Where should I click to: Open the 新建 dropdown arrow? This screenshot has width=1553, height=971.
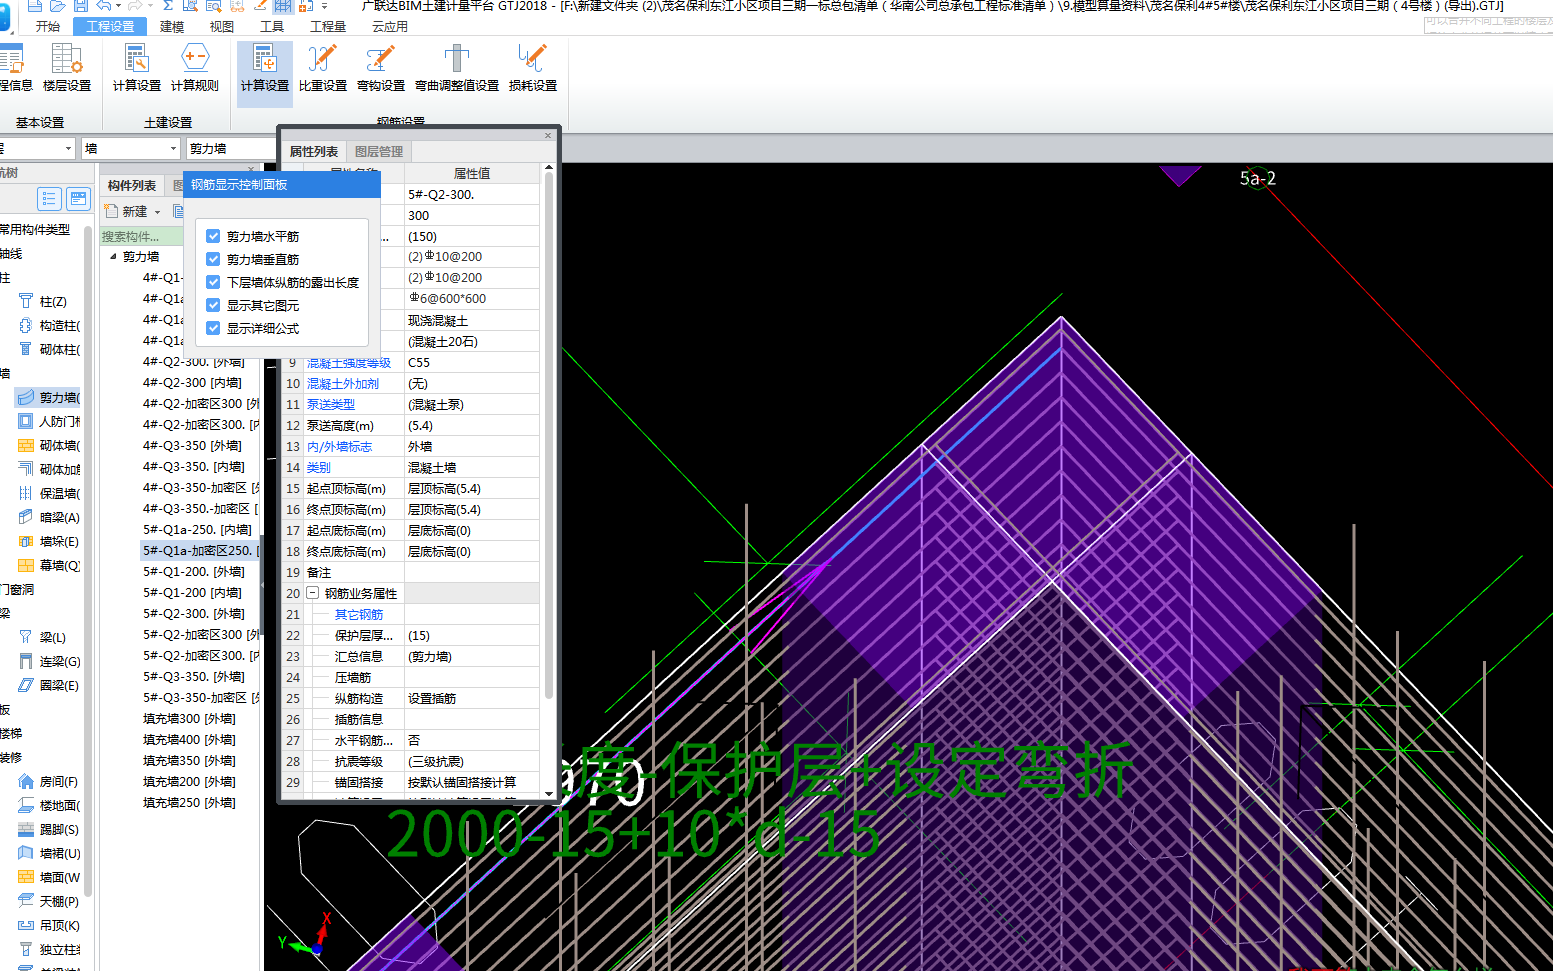point(157,212)
